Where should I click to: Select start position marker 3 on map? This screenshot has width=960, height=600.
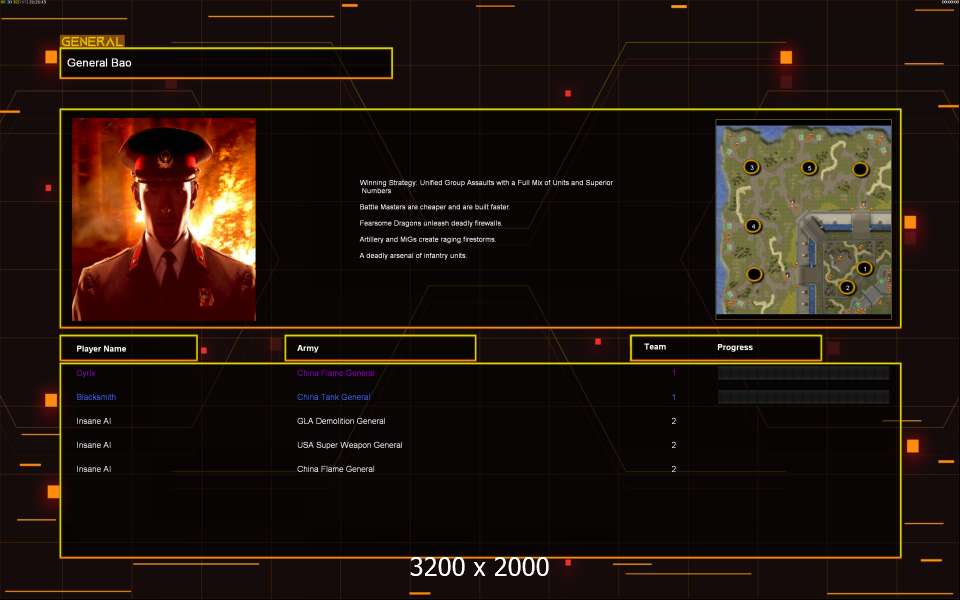click(x=751, y=167)
